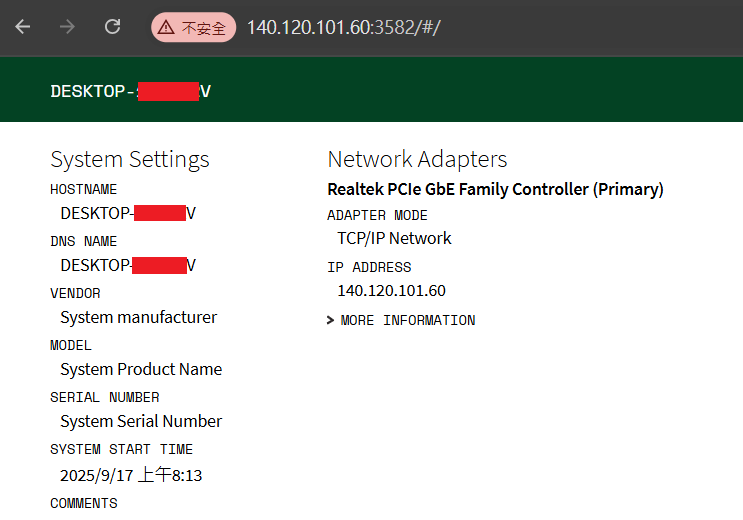Screen dimensions: 743x520
Task: Click the TCP/IP Network value
Action: [394, 238]
